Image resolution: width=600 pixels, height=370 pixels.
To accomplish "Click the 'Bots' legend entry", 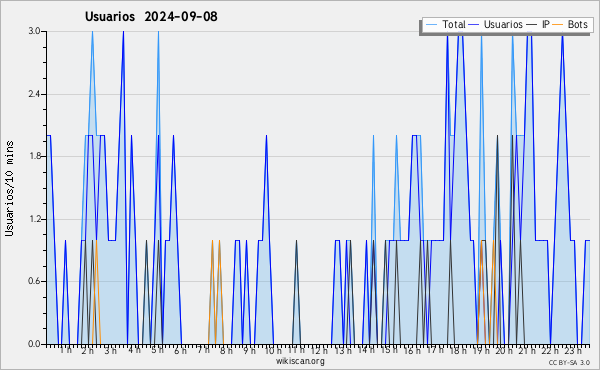I will coord(577,24).
